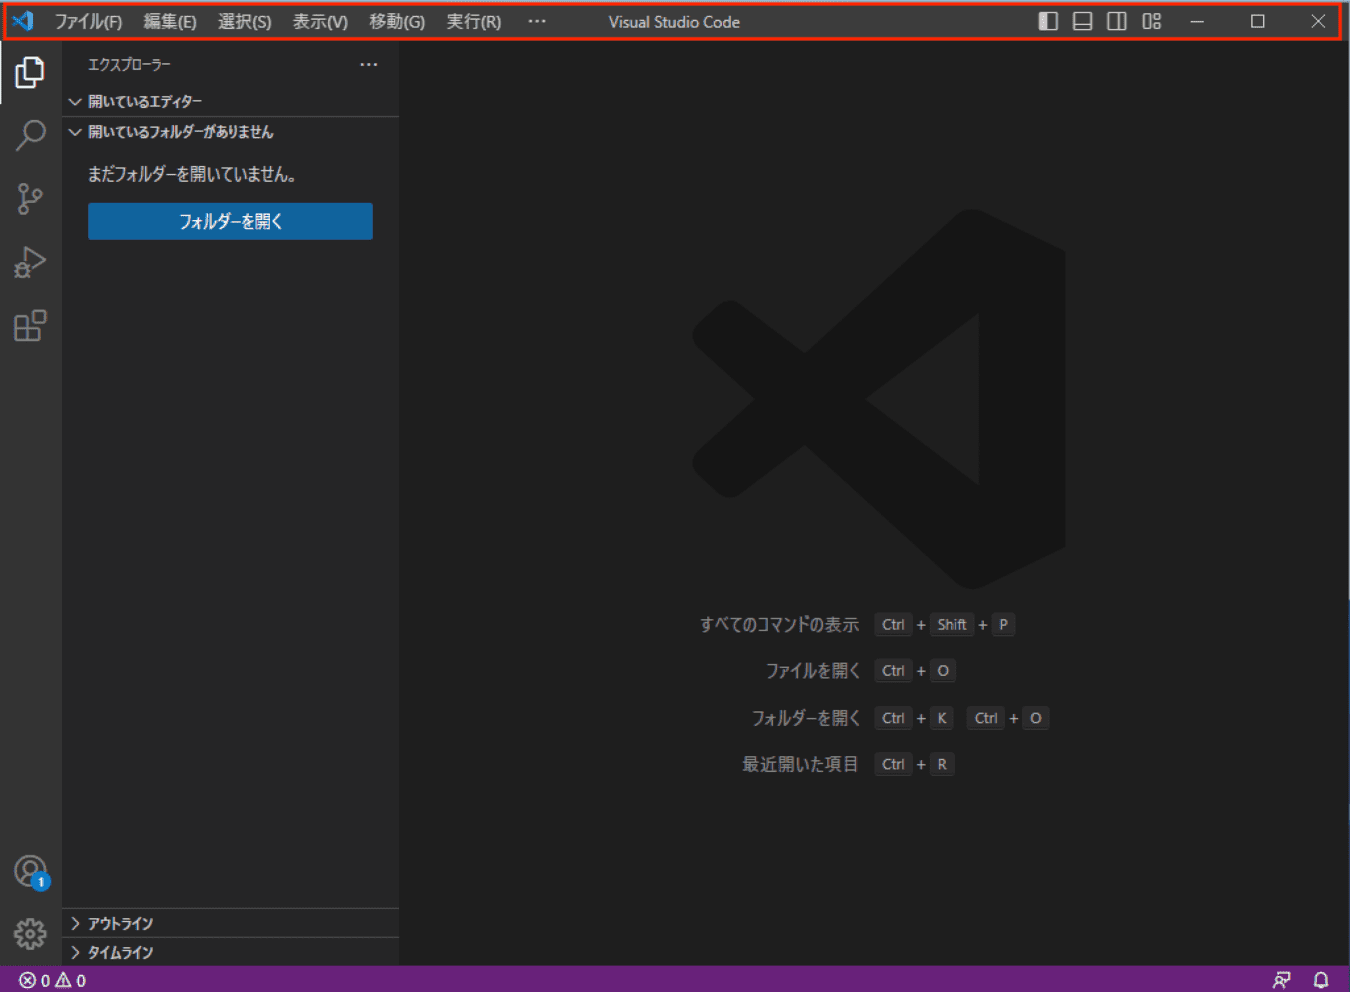Open Explorer's more actions ellipsis
Viewport: 1350px width, 992px height.
point(369,64)
